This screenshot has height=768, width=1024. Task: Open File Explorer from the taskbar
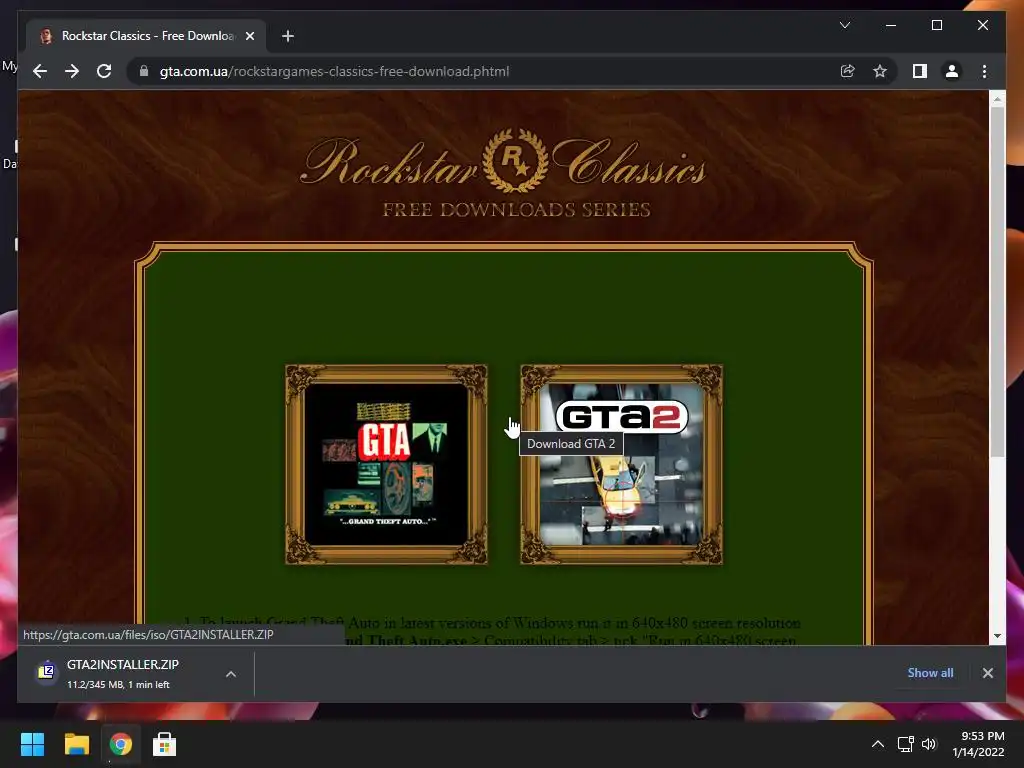pyautogui.click(x=76, y=744)
